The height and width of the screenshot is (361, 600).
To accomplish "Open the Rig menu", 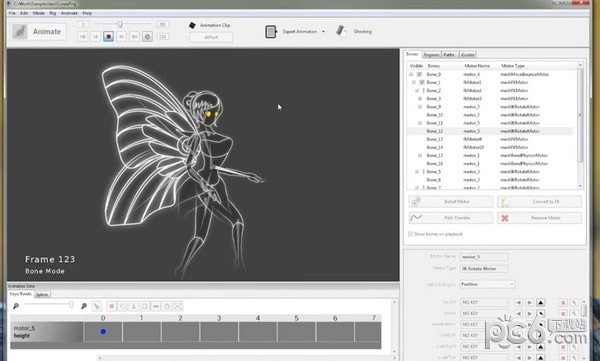I will pyautogui.click(x=53, y=13).
